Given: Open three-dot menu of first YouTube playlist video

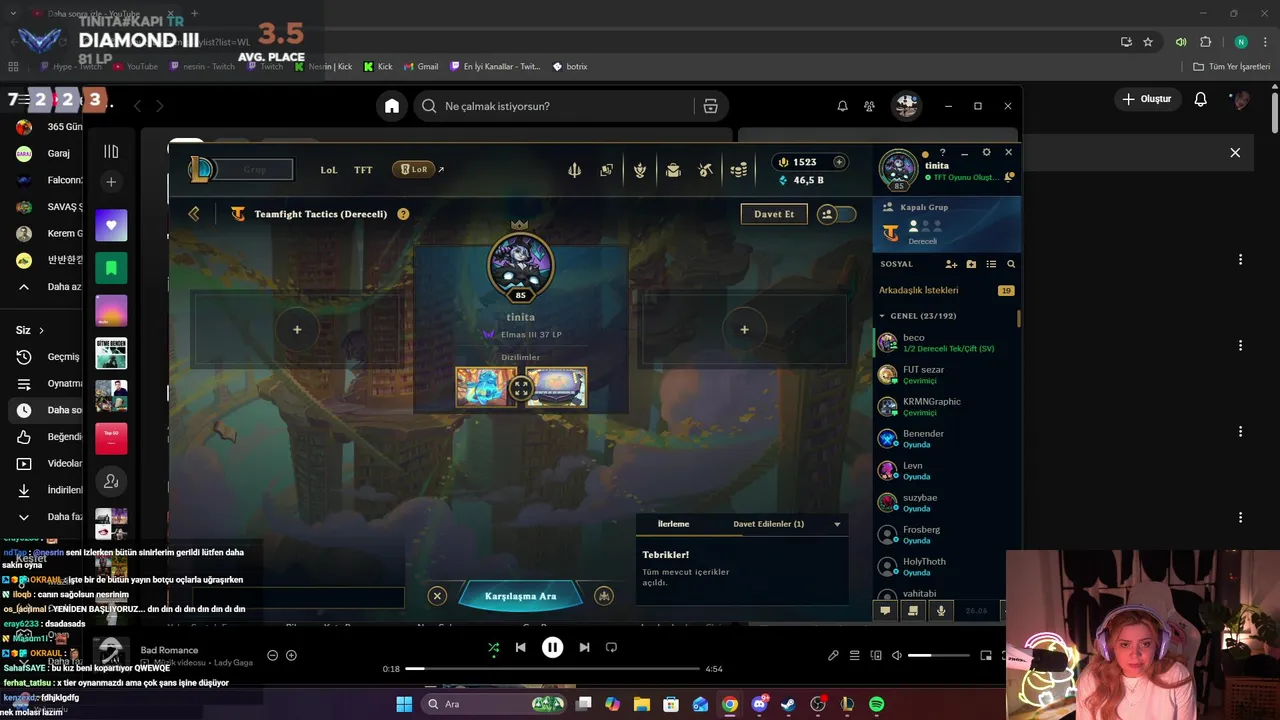Looking at the screenshot, I should (1240, 259).
